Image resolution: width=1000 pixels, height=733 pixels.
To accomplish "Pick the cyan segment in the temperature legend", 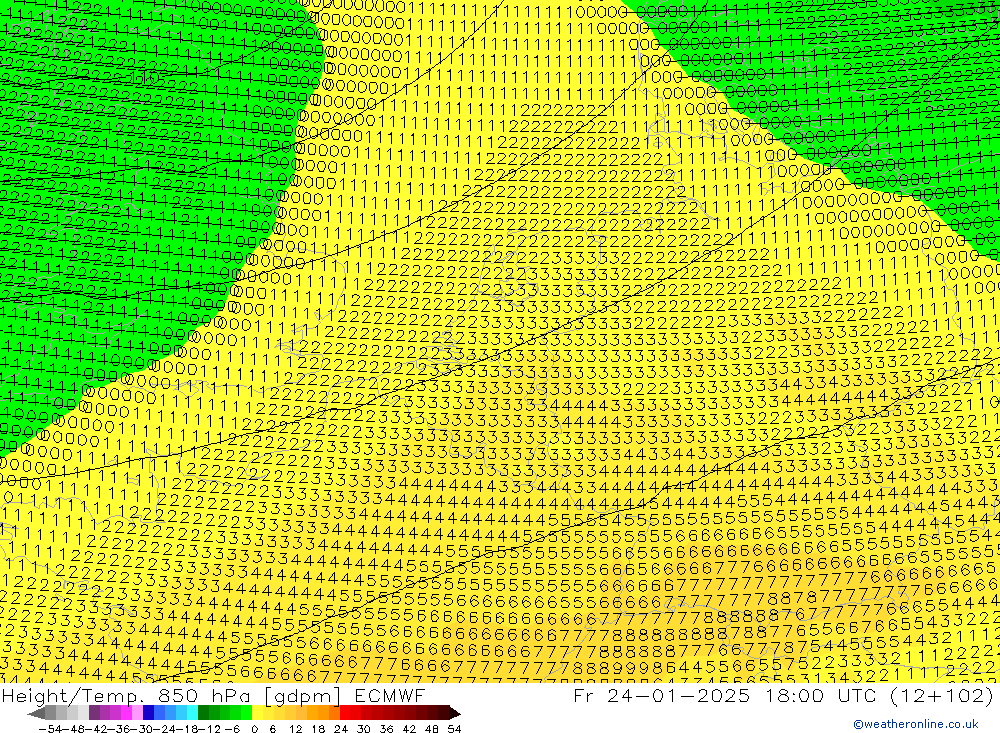I will 192,713.
